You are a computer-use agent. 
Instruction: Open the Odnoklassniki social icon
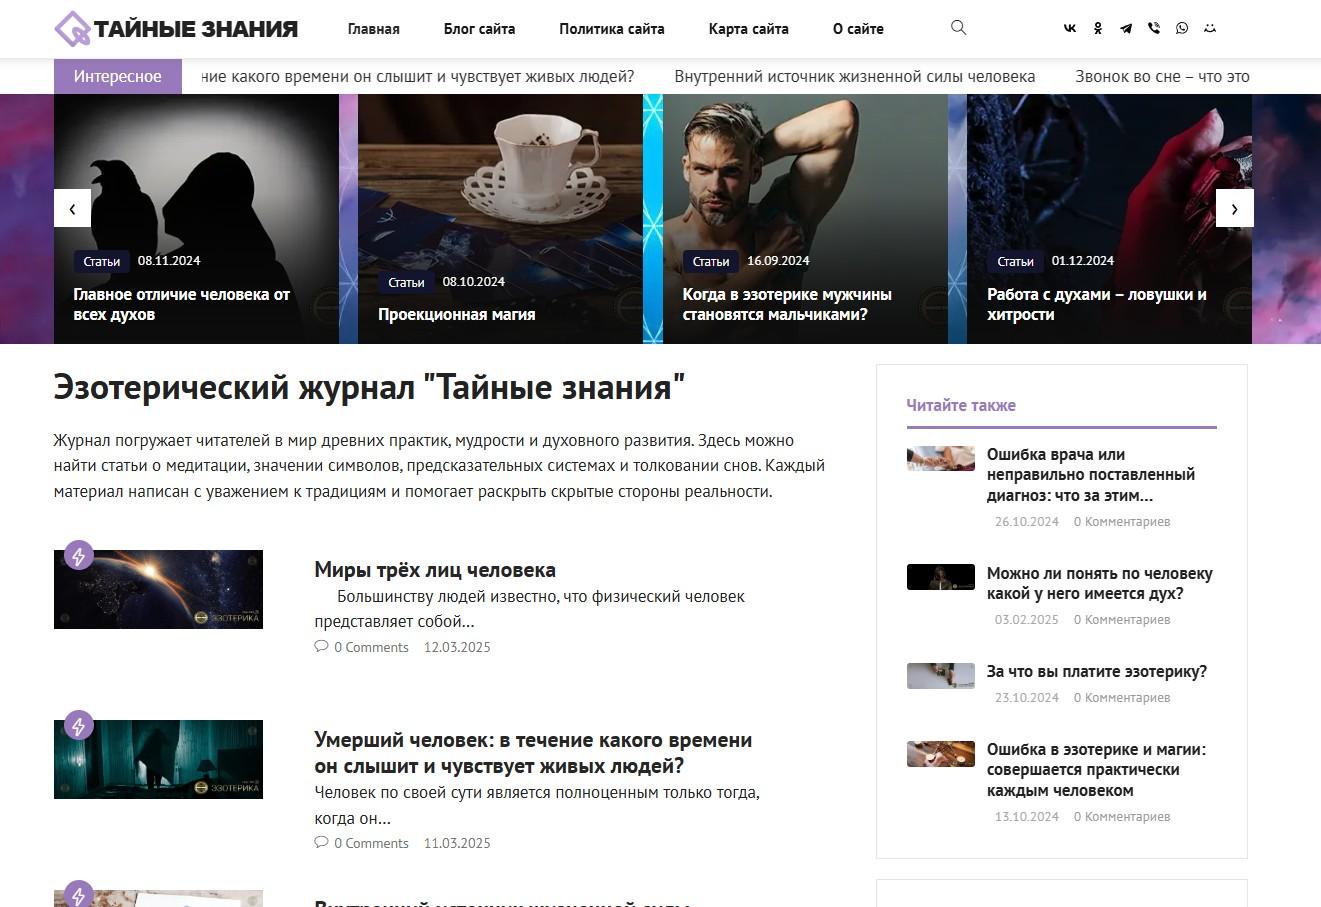point(1098,29)
